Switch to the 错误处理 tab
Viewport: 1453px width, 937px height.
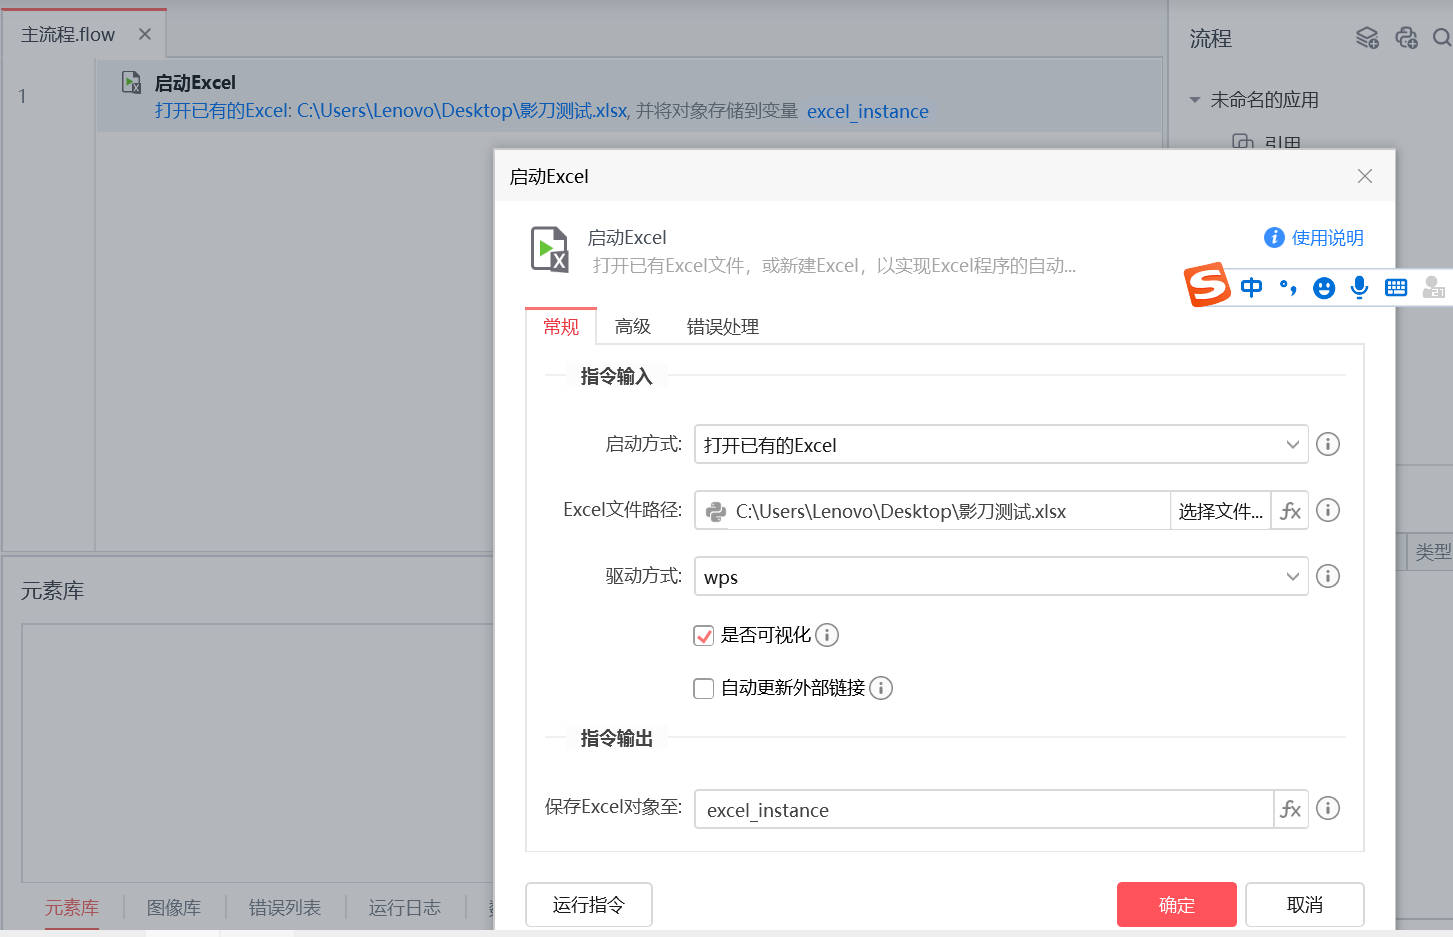722,327
